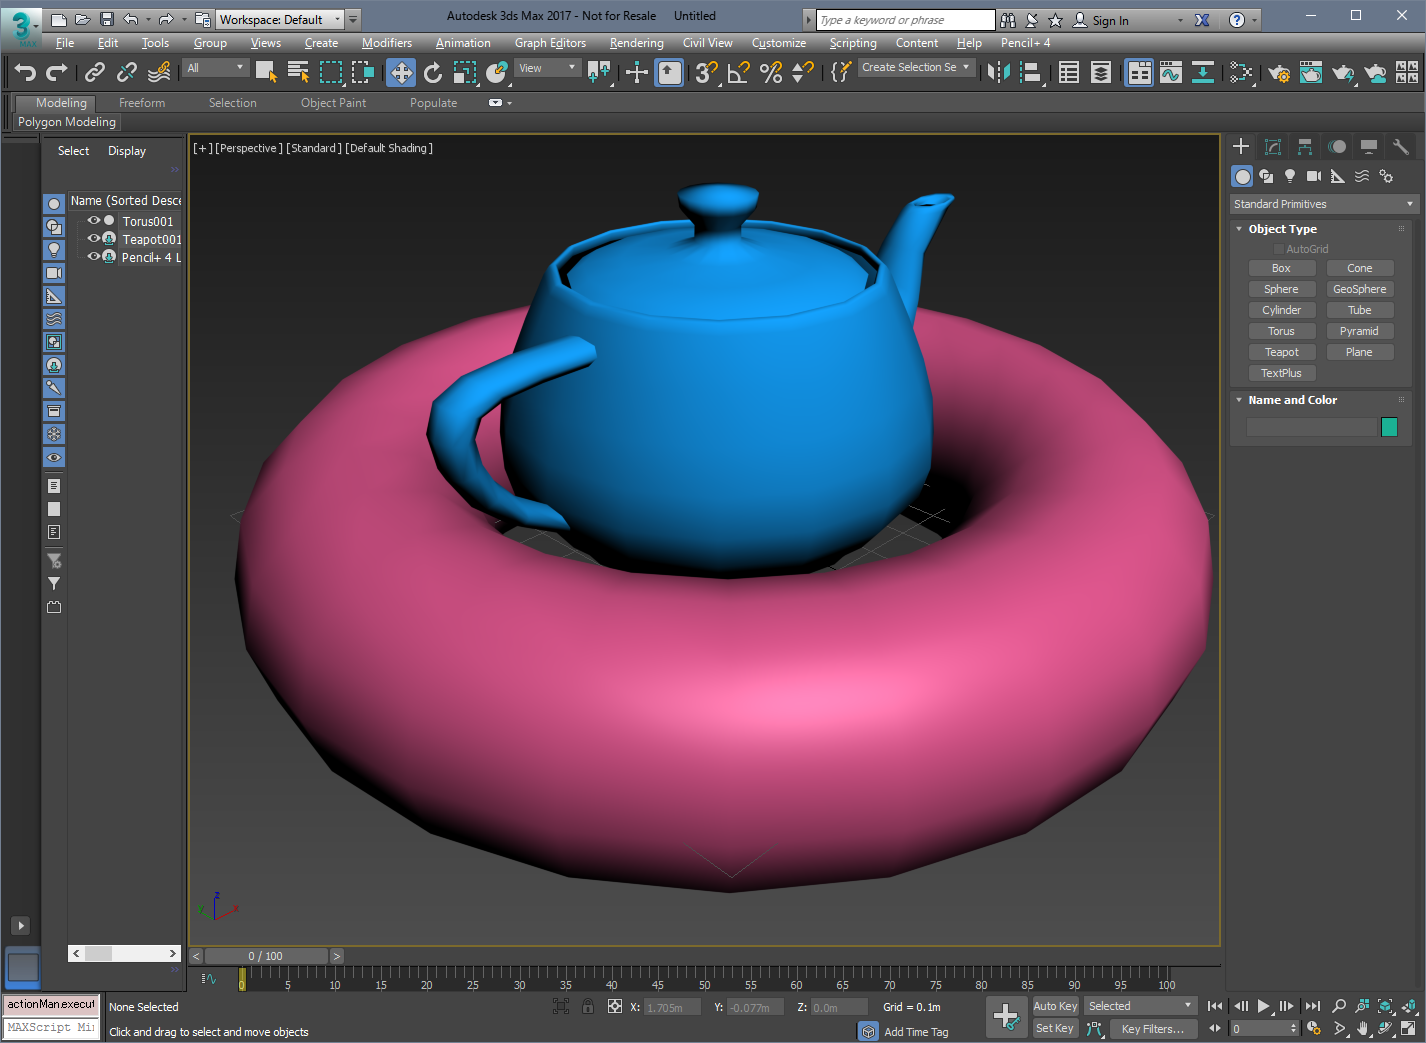Click the Select and Rotate tool
Image resolution: width=1426 pixels, height=1043 pixels.
click(433, 72)
